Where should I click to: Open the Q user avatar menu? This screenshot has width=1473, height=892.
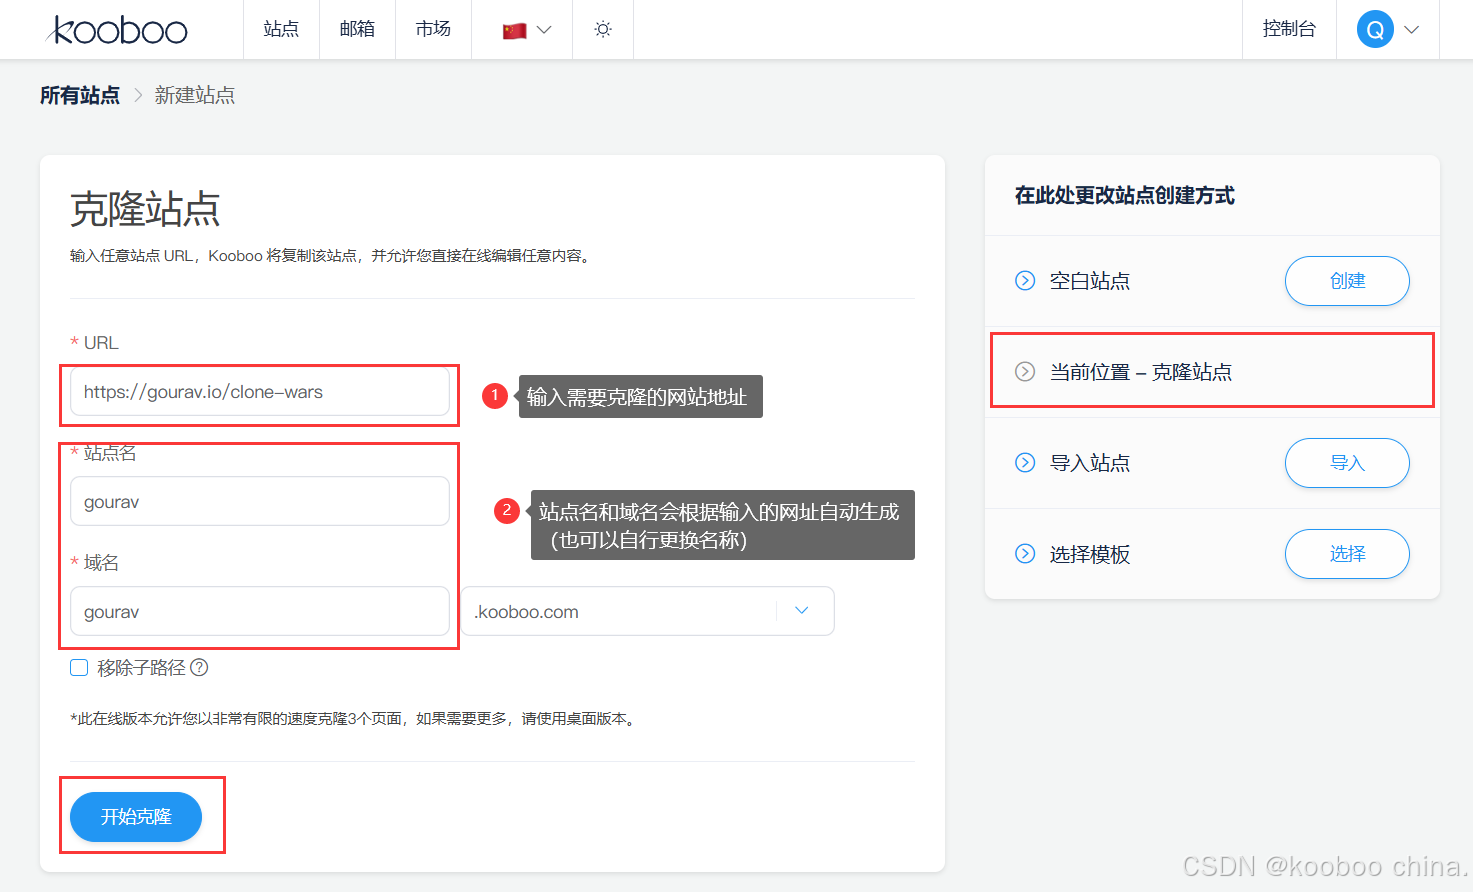(x=1375, y=29)
